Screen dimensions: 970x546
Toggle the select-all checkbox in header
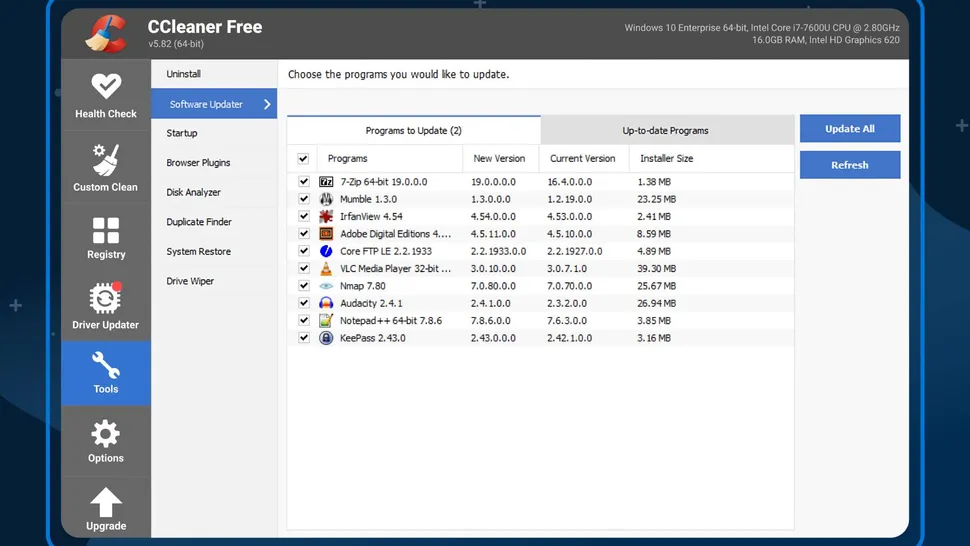coord(303,159)
